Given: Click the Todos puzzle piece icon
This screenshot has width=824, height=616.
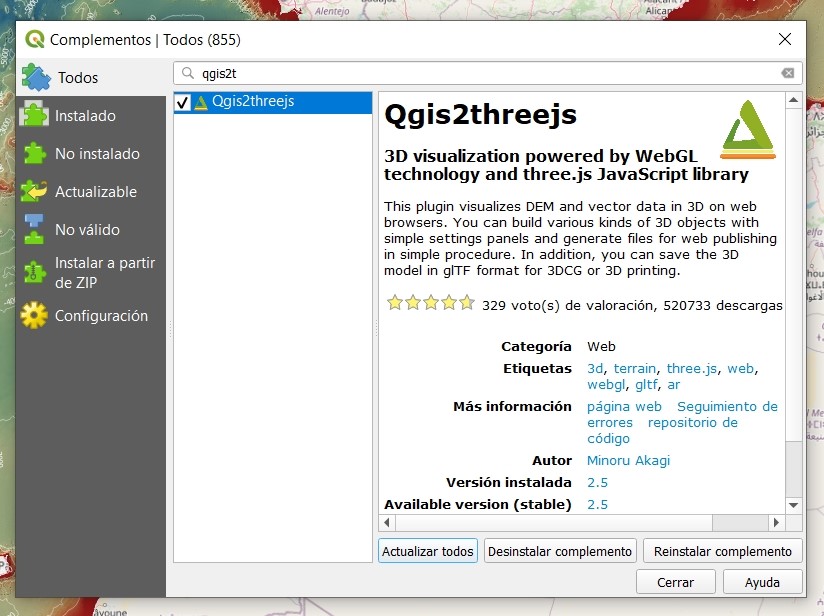Looking at the screenshot, I should coord(36,77).
